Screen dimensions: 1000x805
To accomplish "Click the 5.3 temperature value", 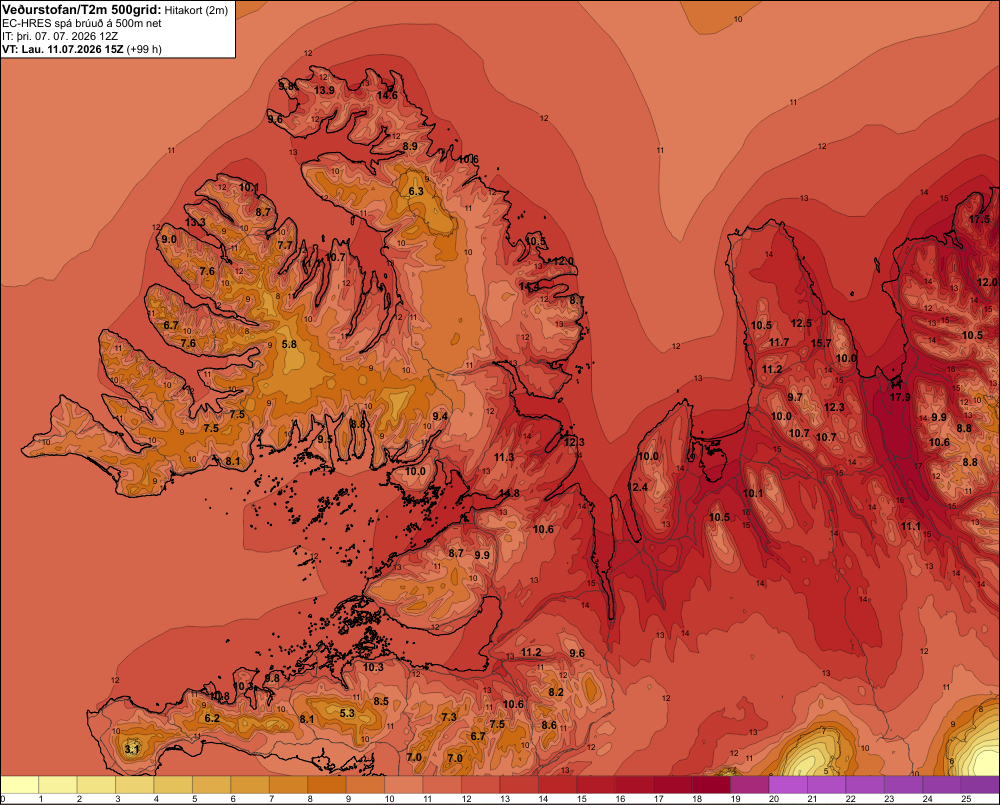I will pos(347,713).
